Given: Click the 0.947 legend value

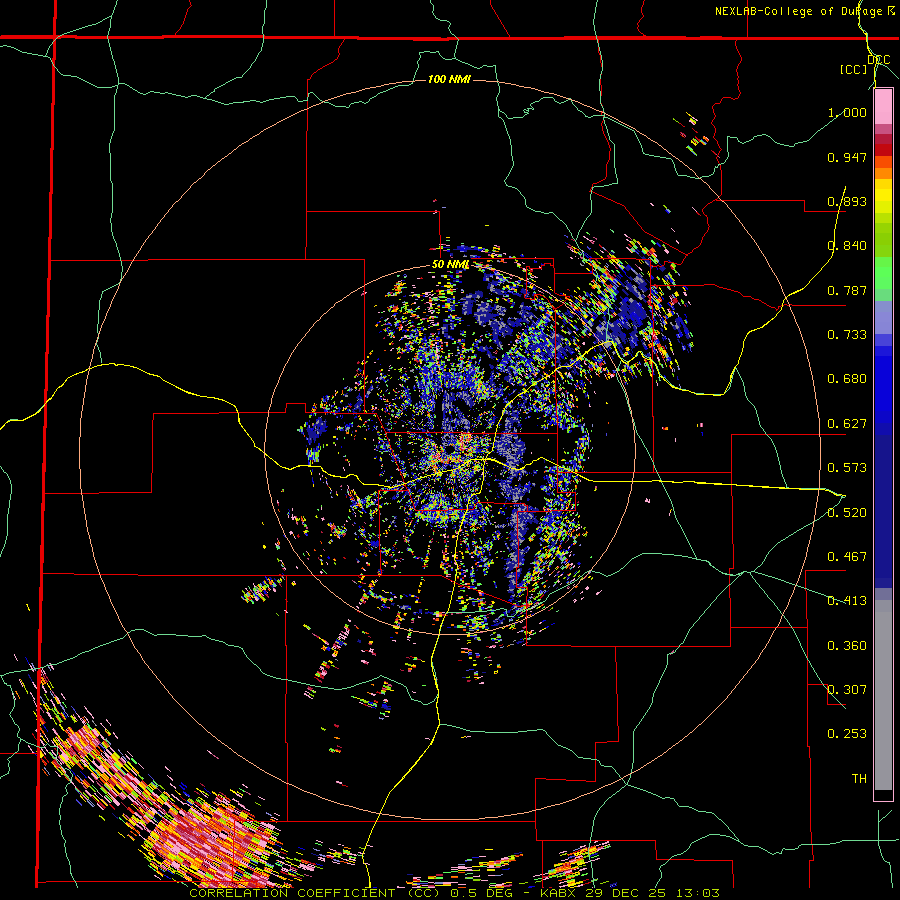Looking at the screenshot, I should point(847,157).
